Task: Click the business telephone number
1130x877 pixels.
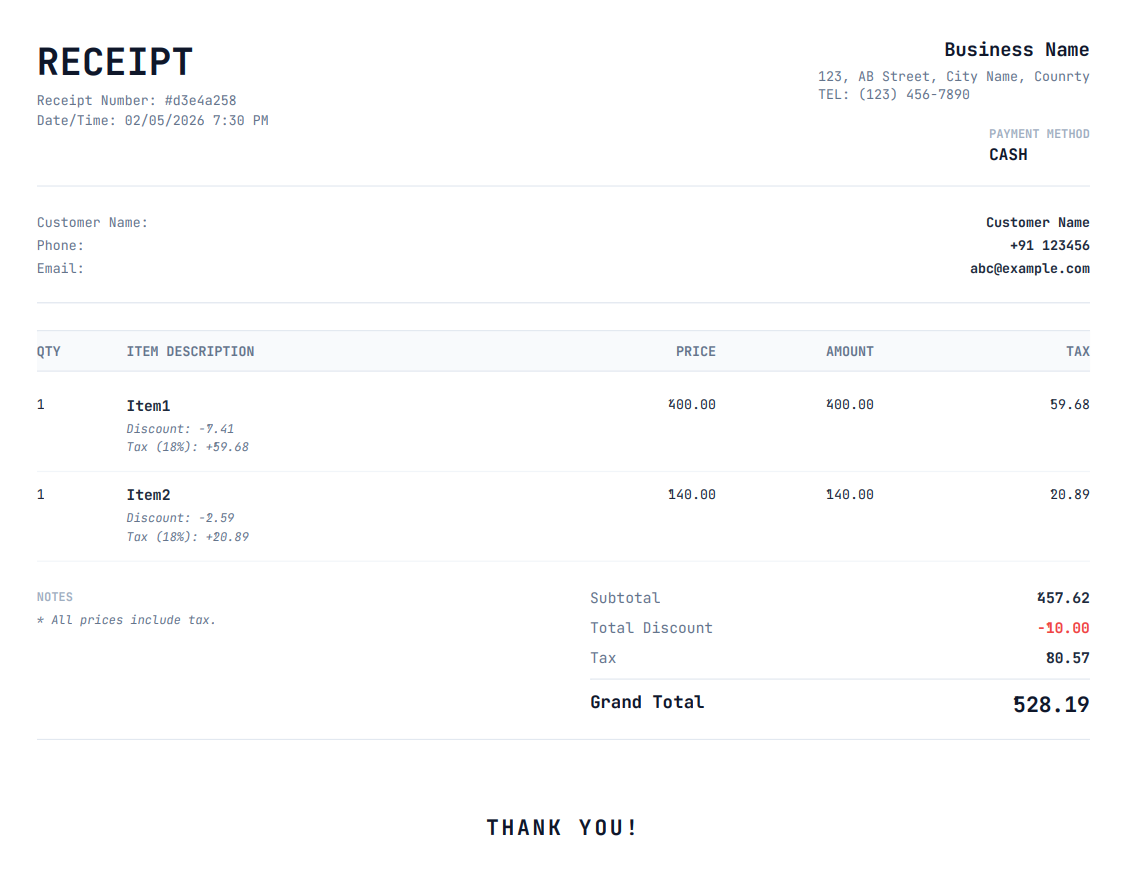Action: pos(914,94)
